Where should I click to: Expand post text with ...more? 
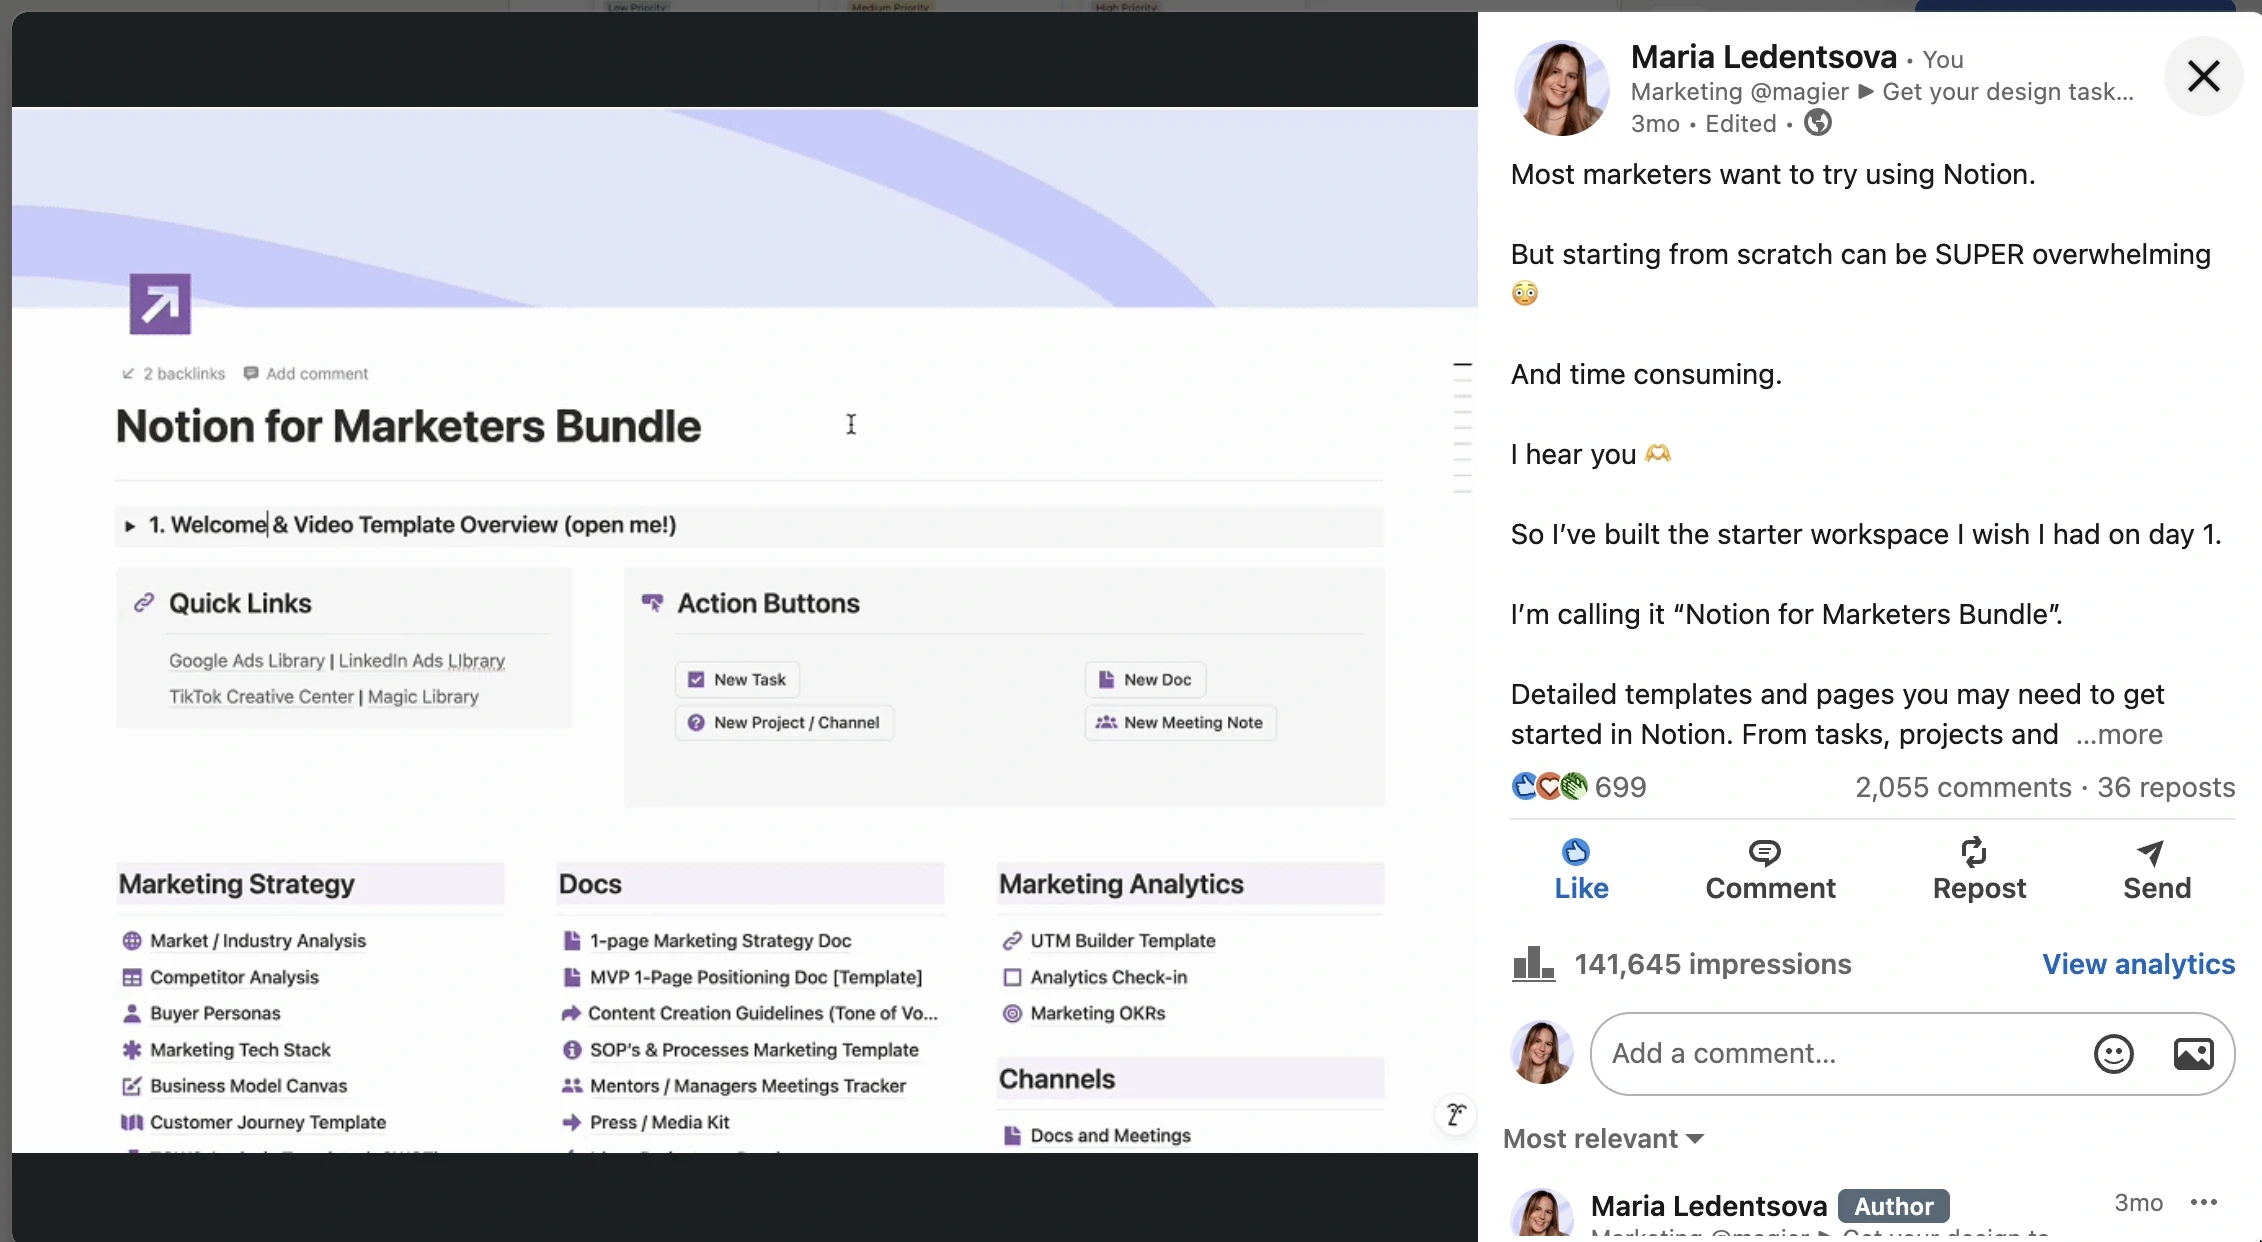[2119, 735]
